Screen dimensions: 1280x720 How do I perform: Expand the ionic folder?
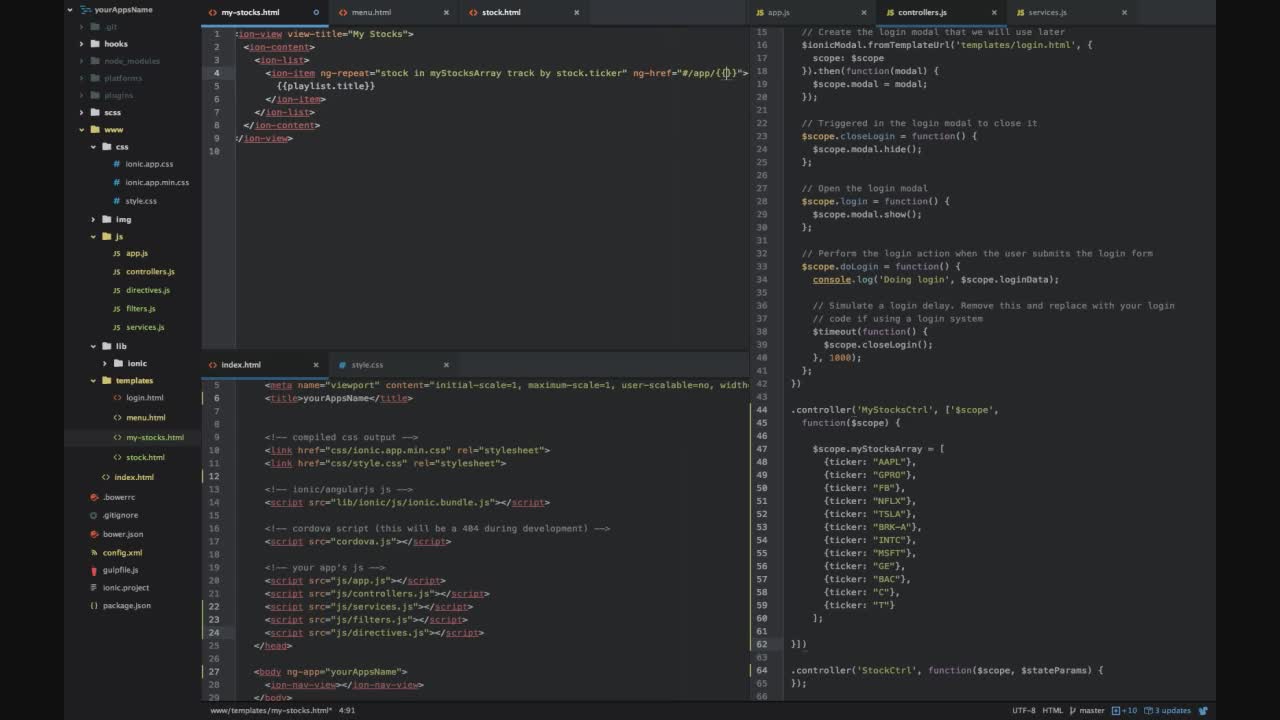(104, 363)
